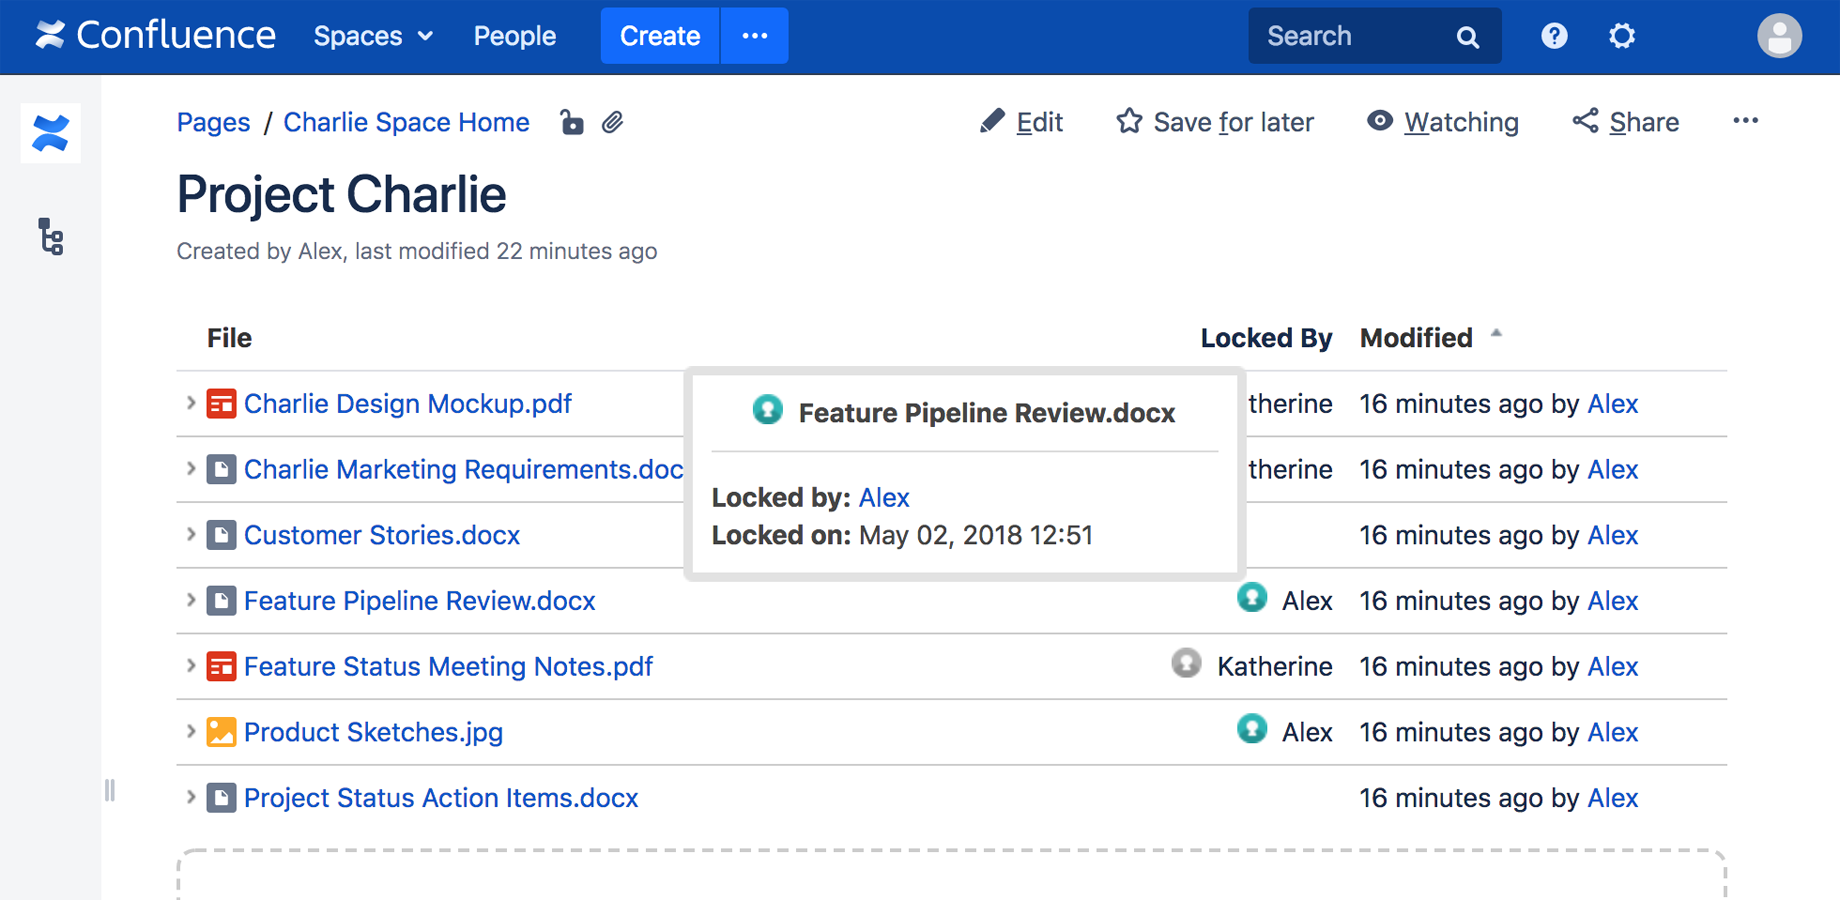Collapse the sidebar with the drag handle
This screenshot has width=1840, height=900.
(x=111, y=791)
